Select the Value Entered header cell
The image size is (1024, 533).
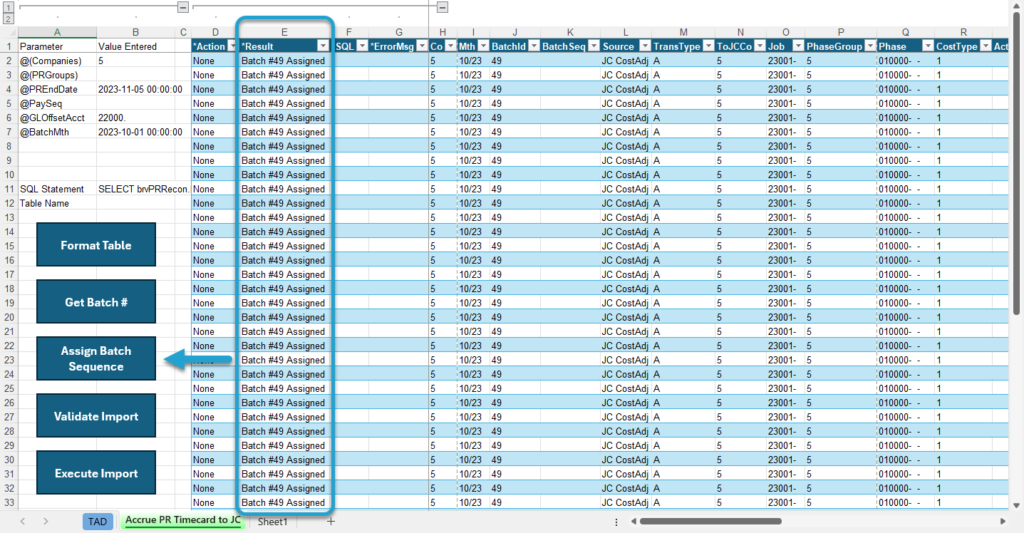(136, 46)
